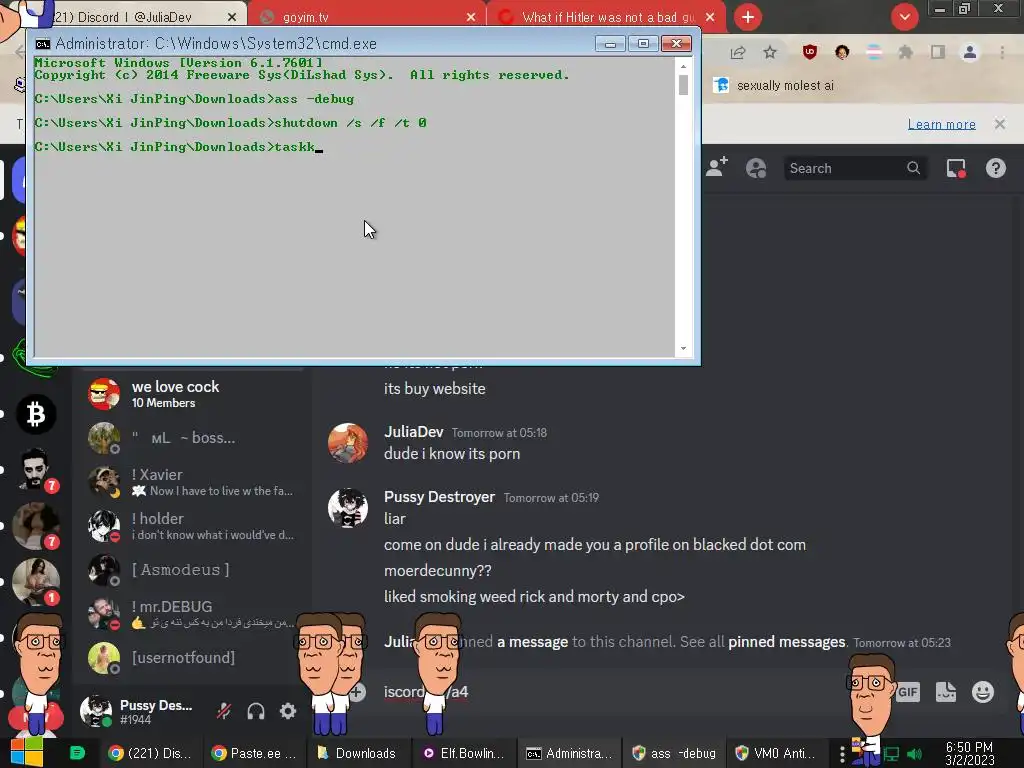Switch to Downloads folder in taskbar

click(x=358, y=753)
